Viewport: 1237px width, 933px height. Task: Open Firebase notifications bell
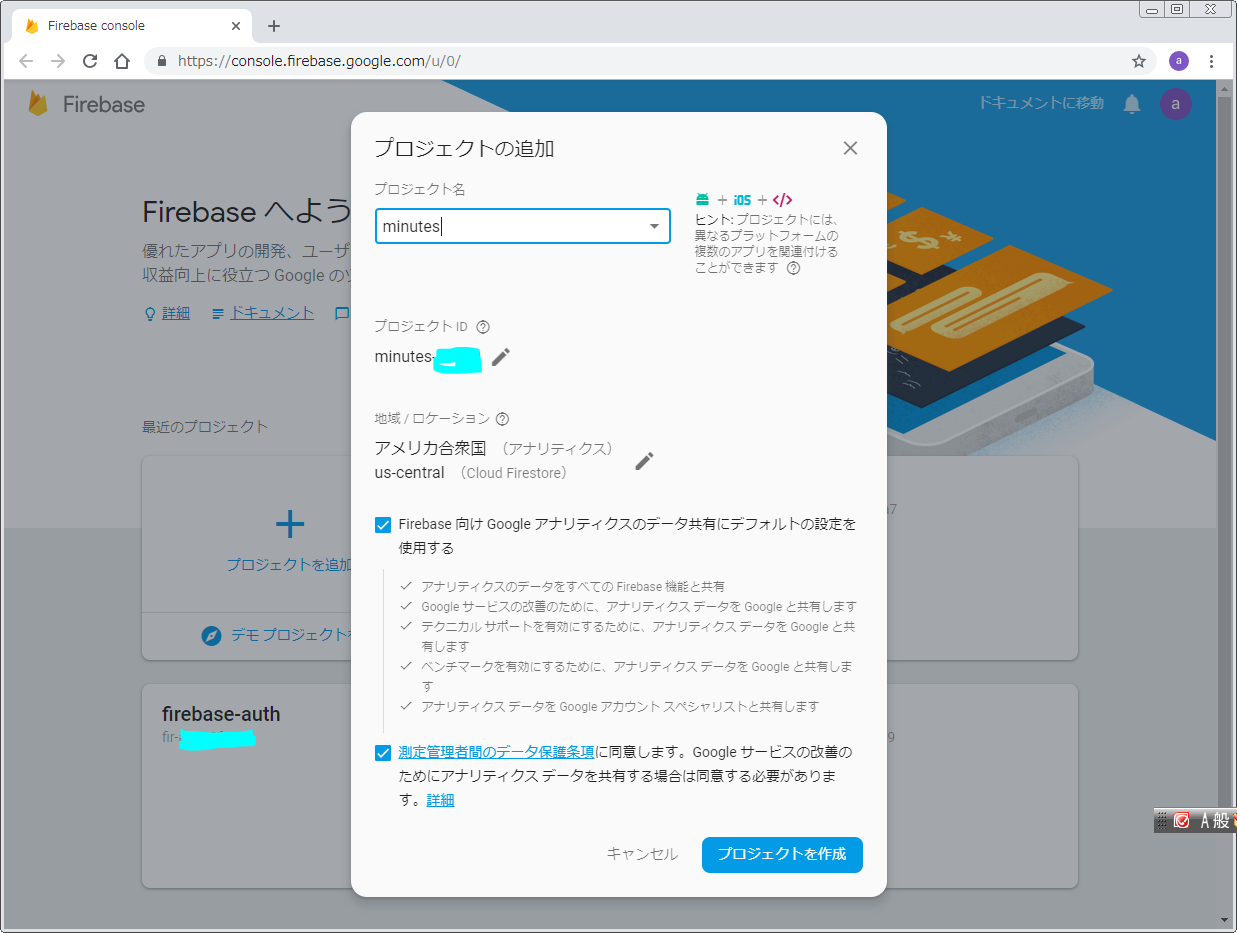pos(1132,104)
